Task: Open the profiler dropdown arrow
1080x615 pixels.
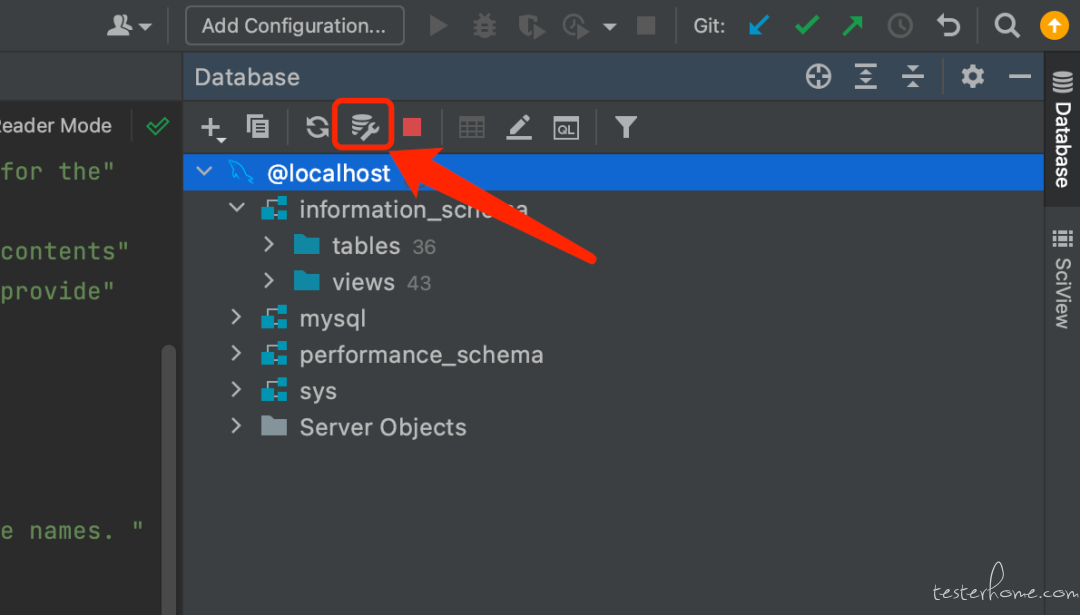Action: (x=610, y=27)
